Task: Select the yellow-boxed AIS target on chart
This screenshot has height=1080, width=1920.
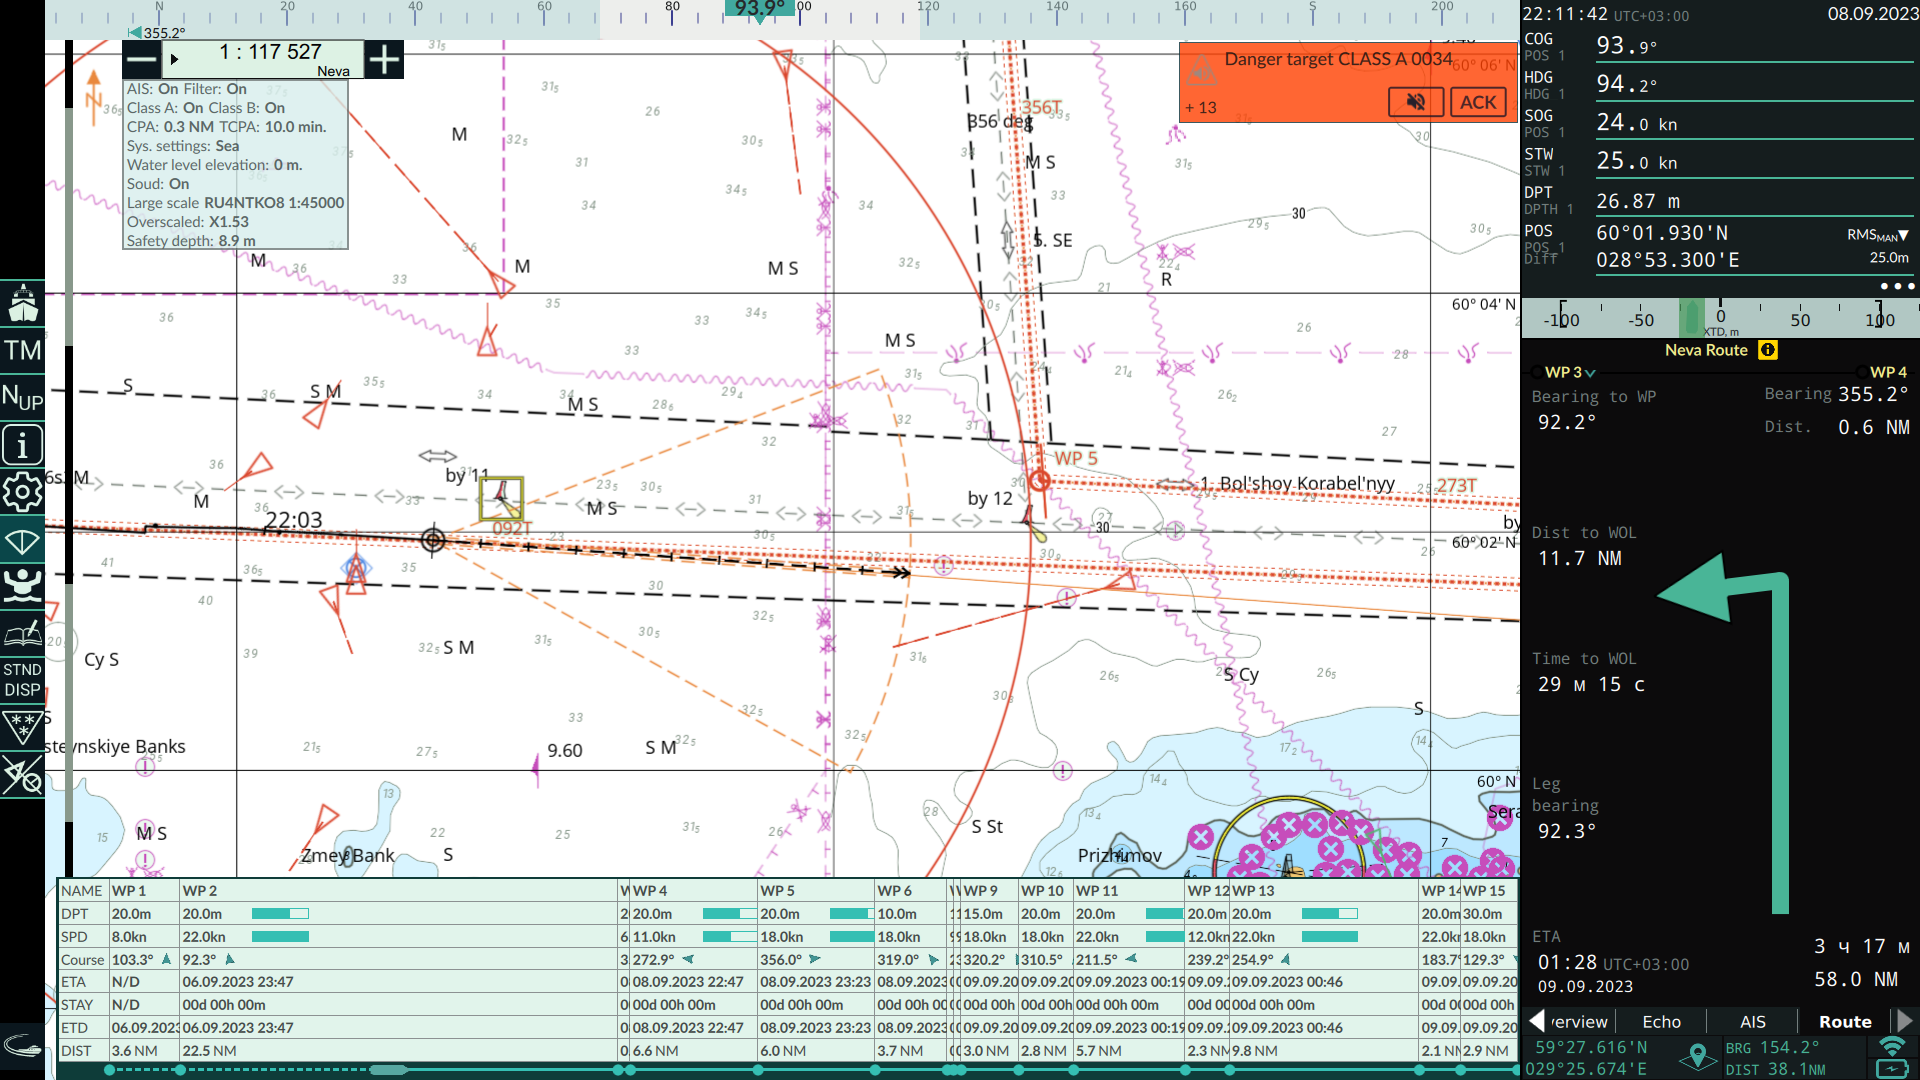Action: pos(501,498)
